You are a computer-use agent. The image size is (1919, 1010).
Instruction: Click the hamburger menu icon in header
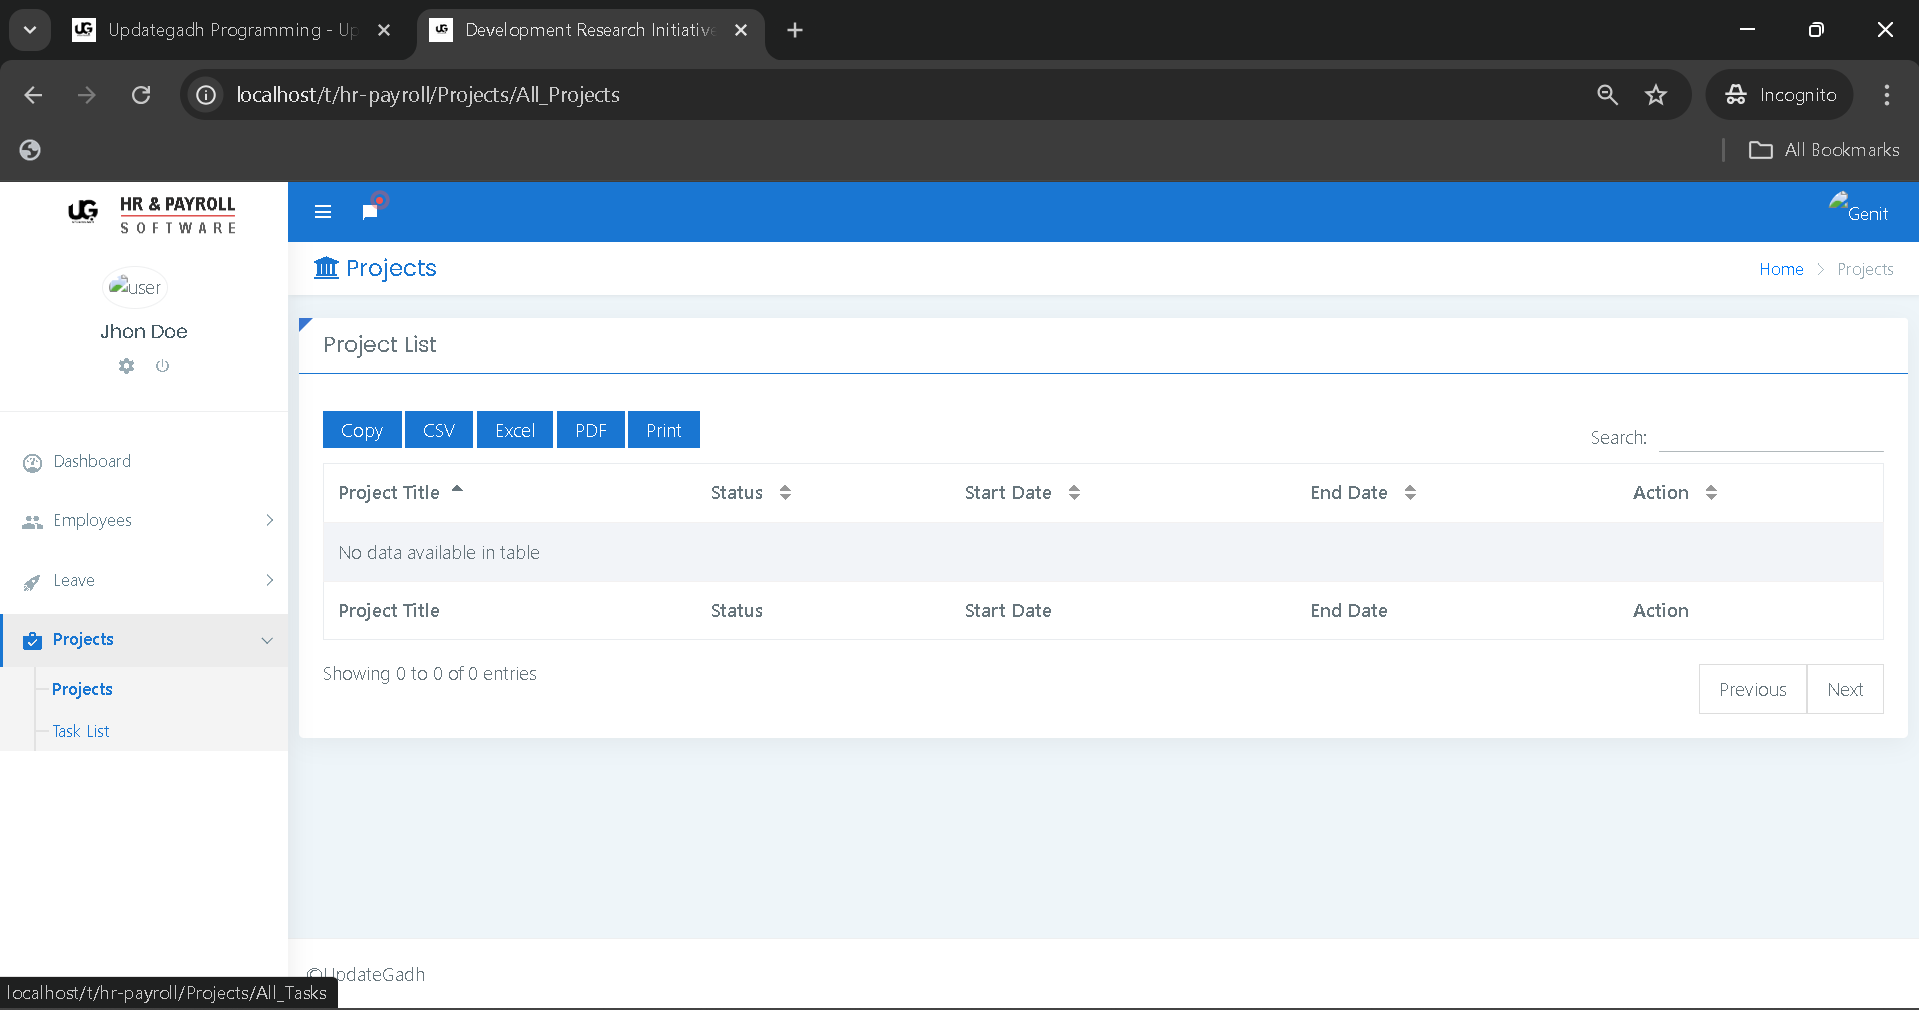[322, 212]
